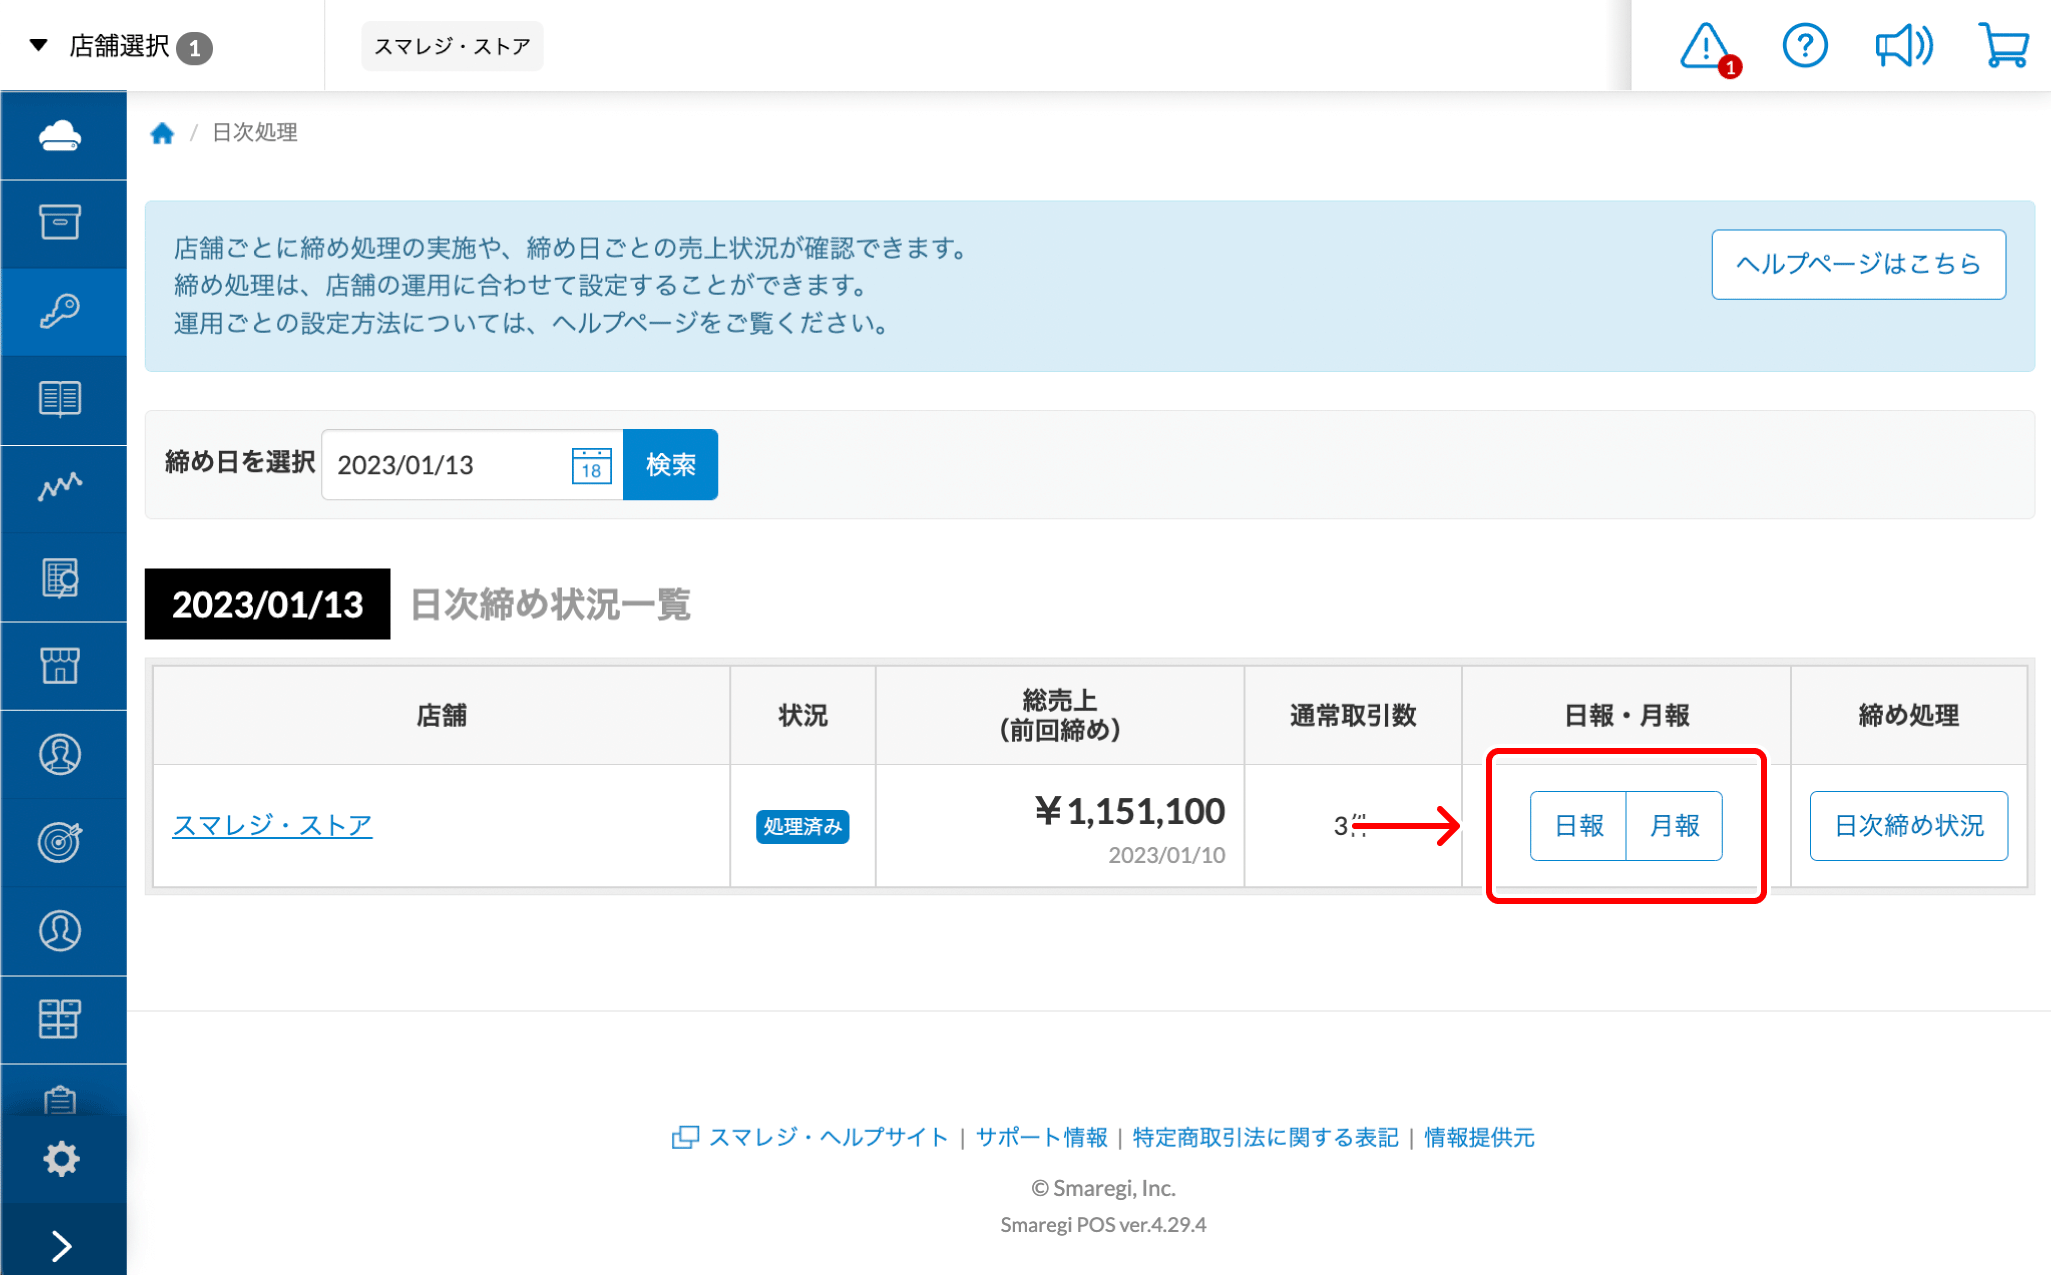Select the スマレジ・ストア tab in the header
This screenshot has width=2051, height=1275.
pyautogui.click(x=452, y=46)
